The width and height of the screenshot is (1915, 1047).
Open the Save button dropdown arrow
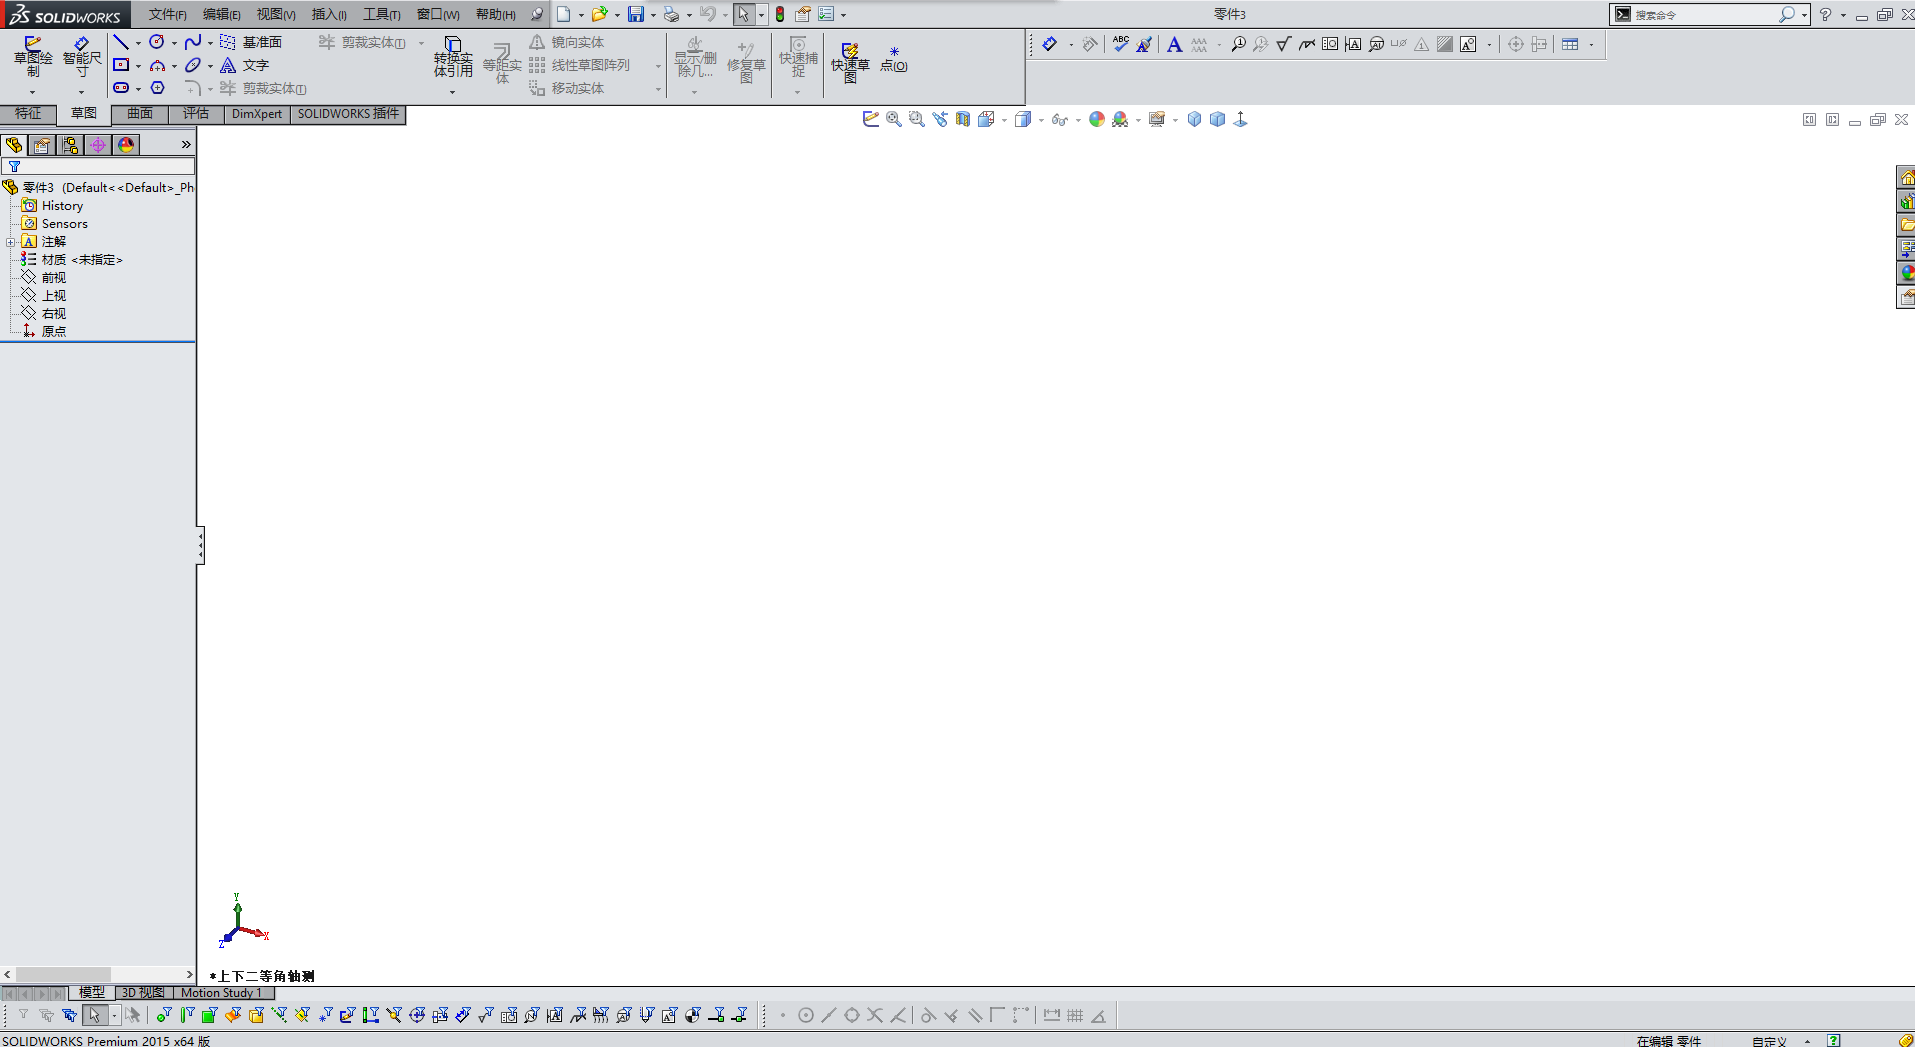(653, 15)
